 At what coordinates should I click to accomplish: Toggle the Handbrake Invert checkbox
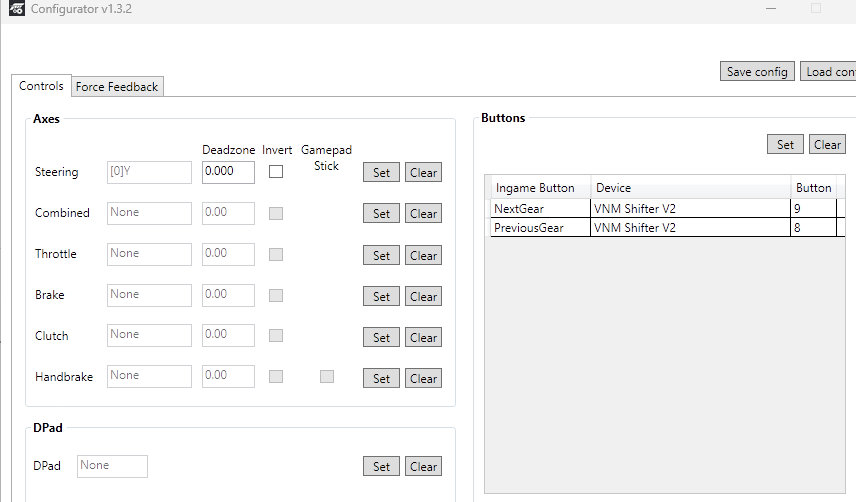pyautogui.click(x=276, y=376)
